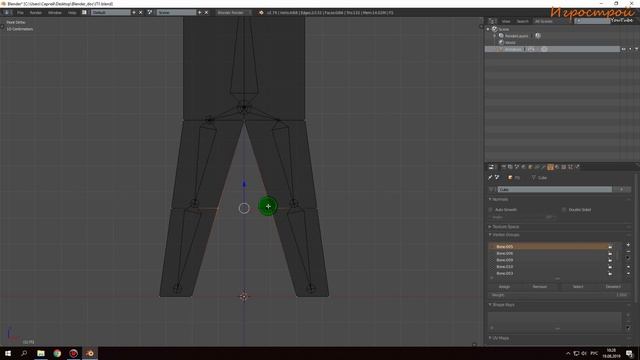This screenshot has height=360, width=640.
Task: Click the vertex group Select button
Action: point(578,287)
